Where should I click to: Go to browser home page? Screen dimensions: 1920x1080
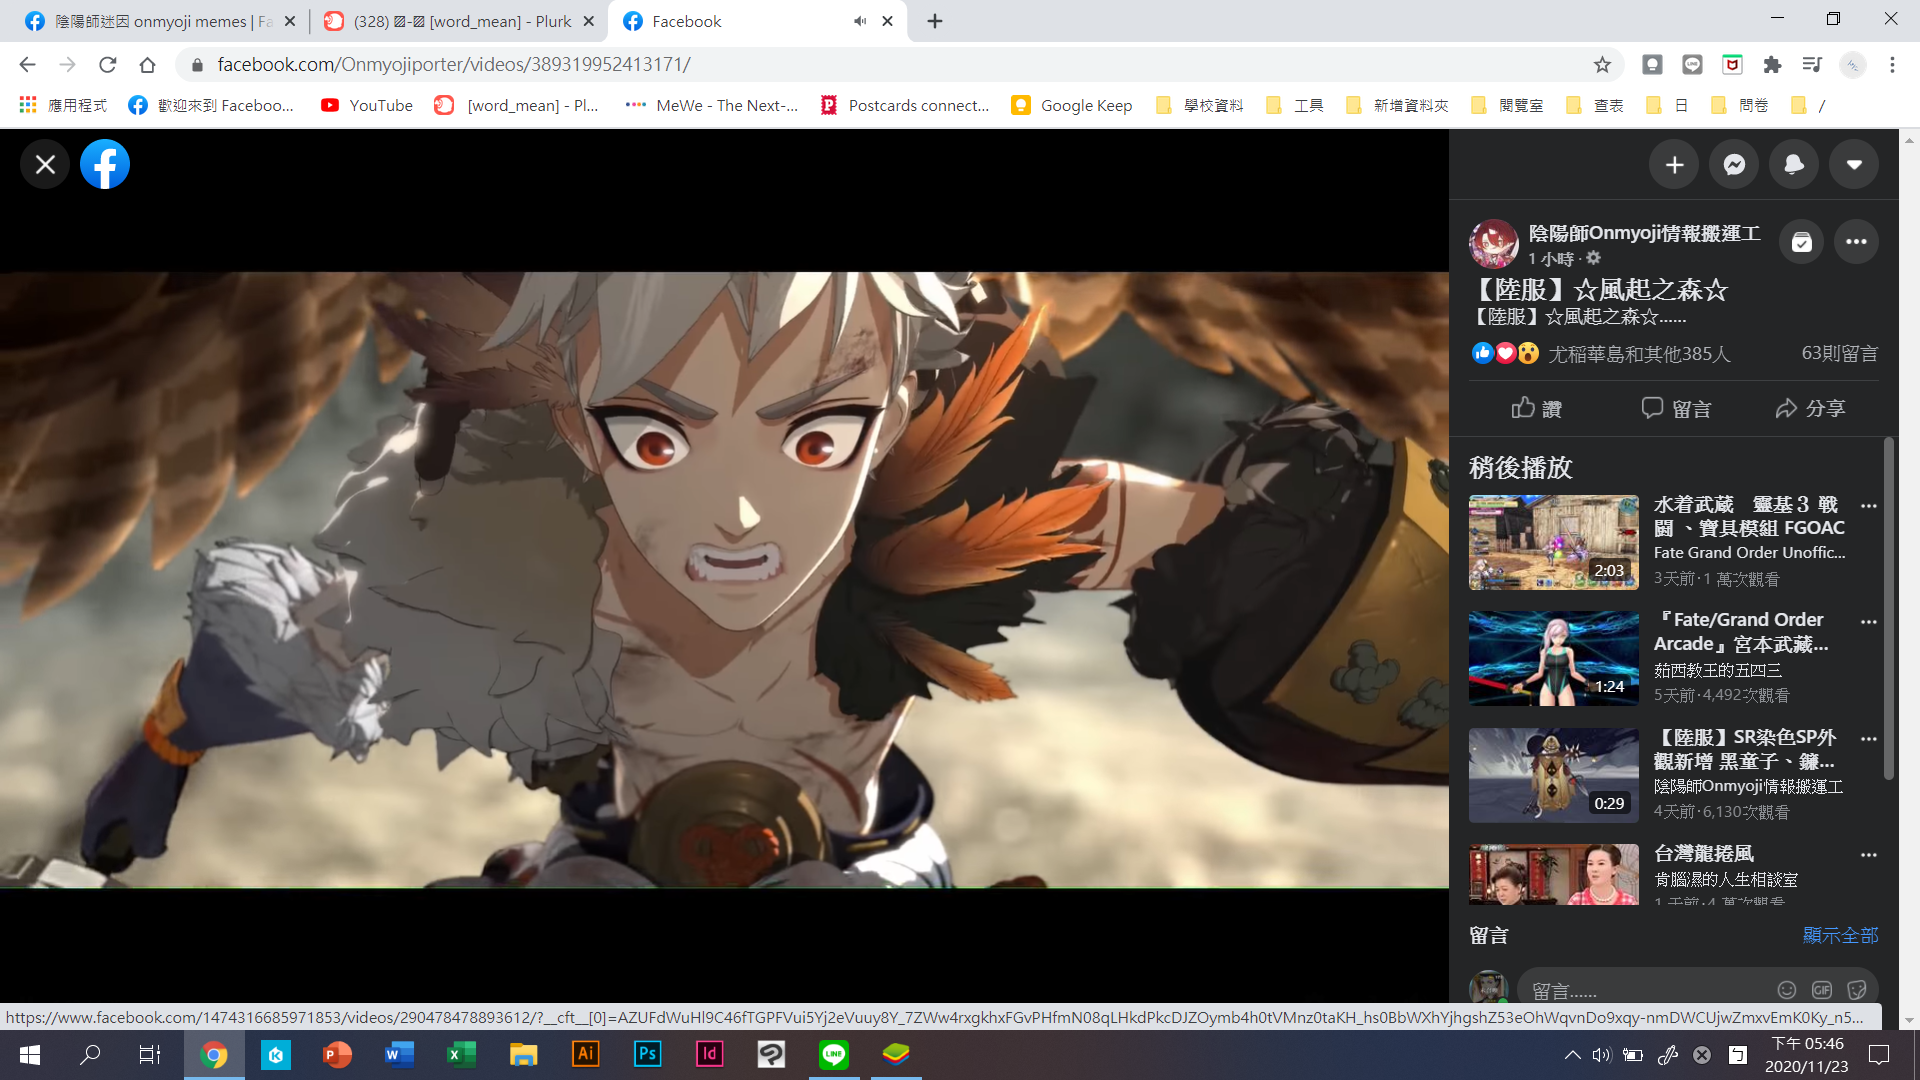[x=147, y=65]
